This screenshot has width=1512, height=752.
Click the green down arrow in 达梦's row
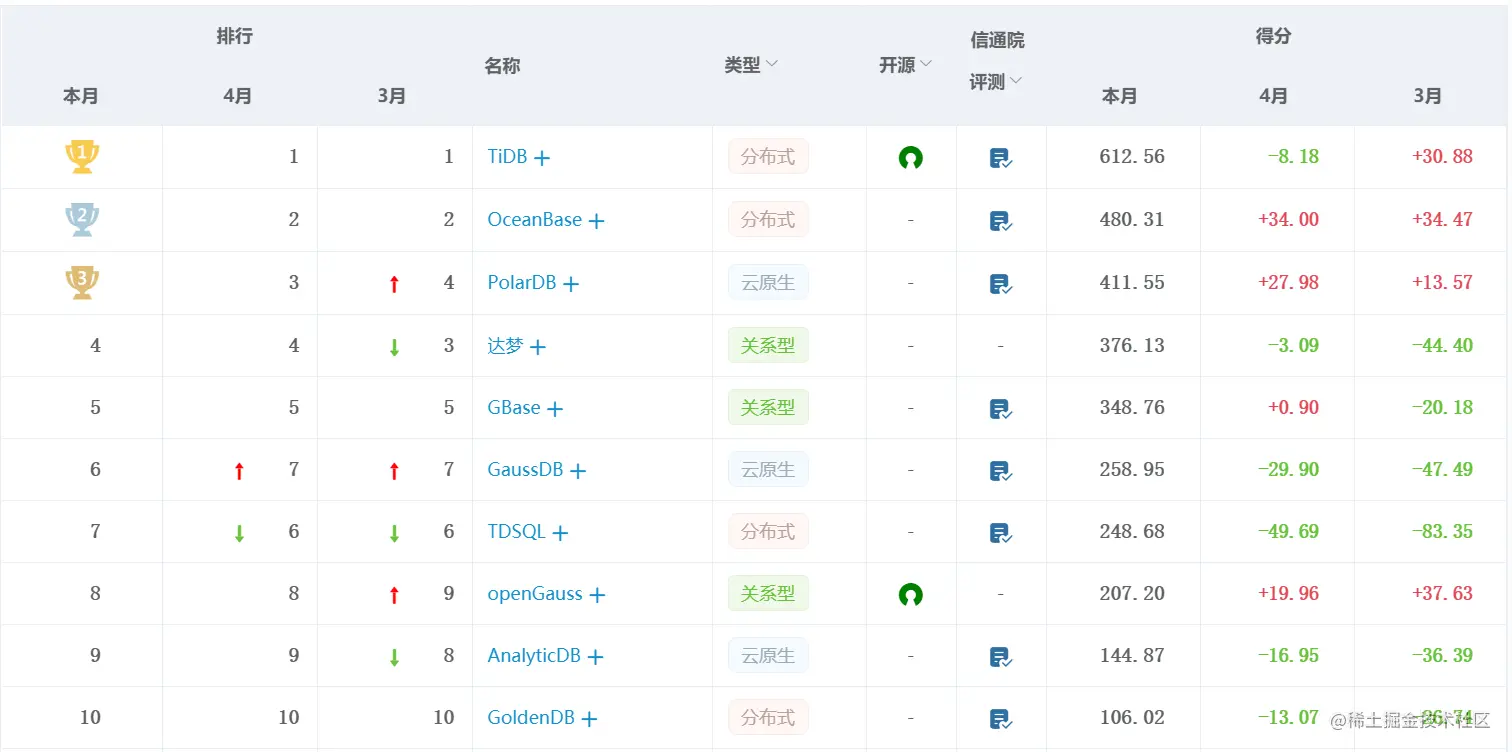pyautogui.click(x=394, y=347)
